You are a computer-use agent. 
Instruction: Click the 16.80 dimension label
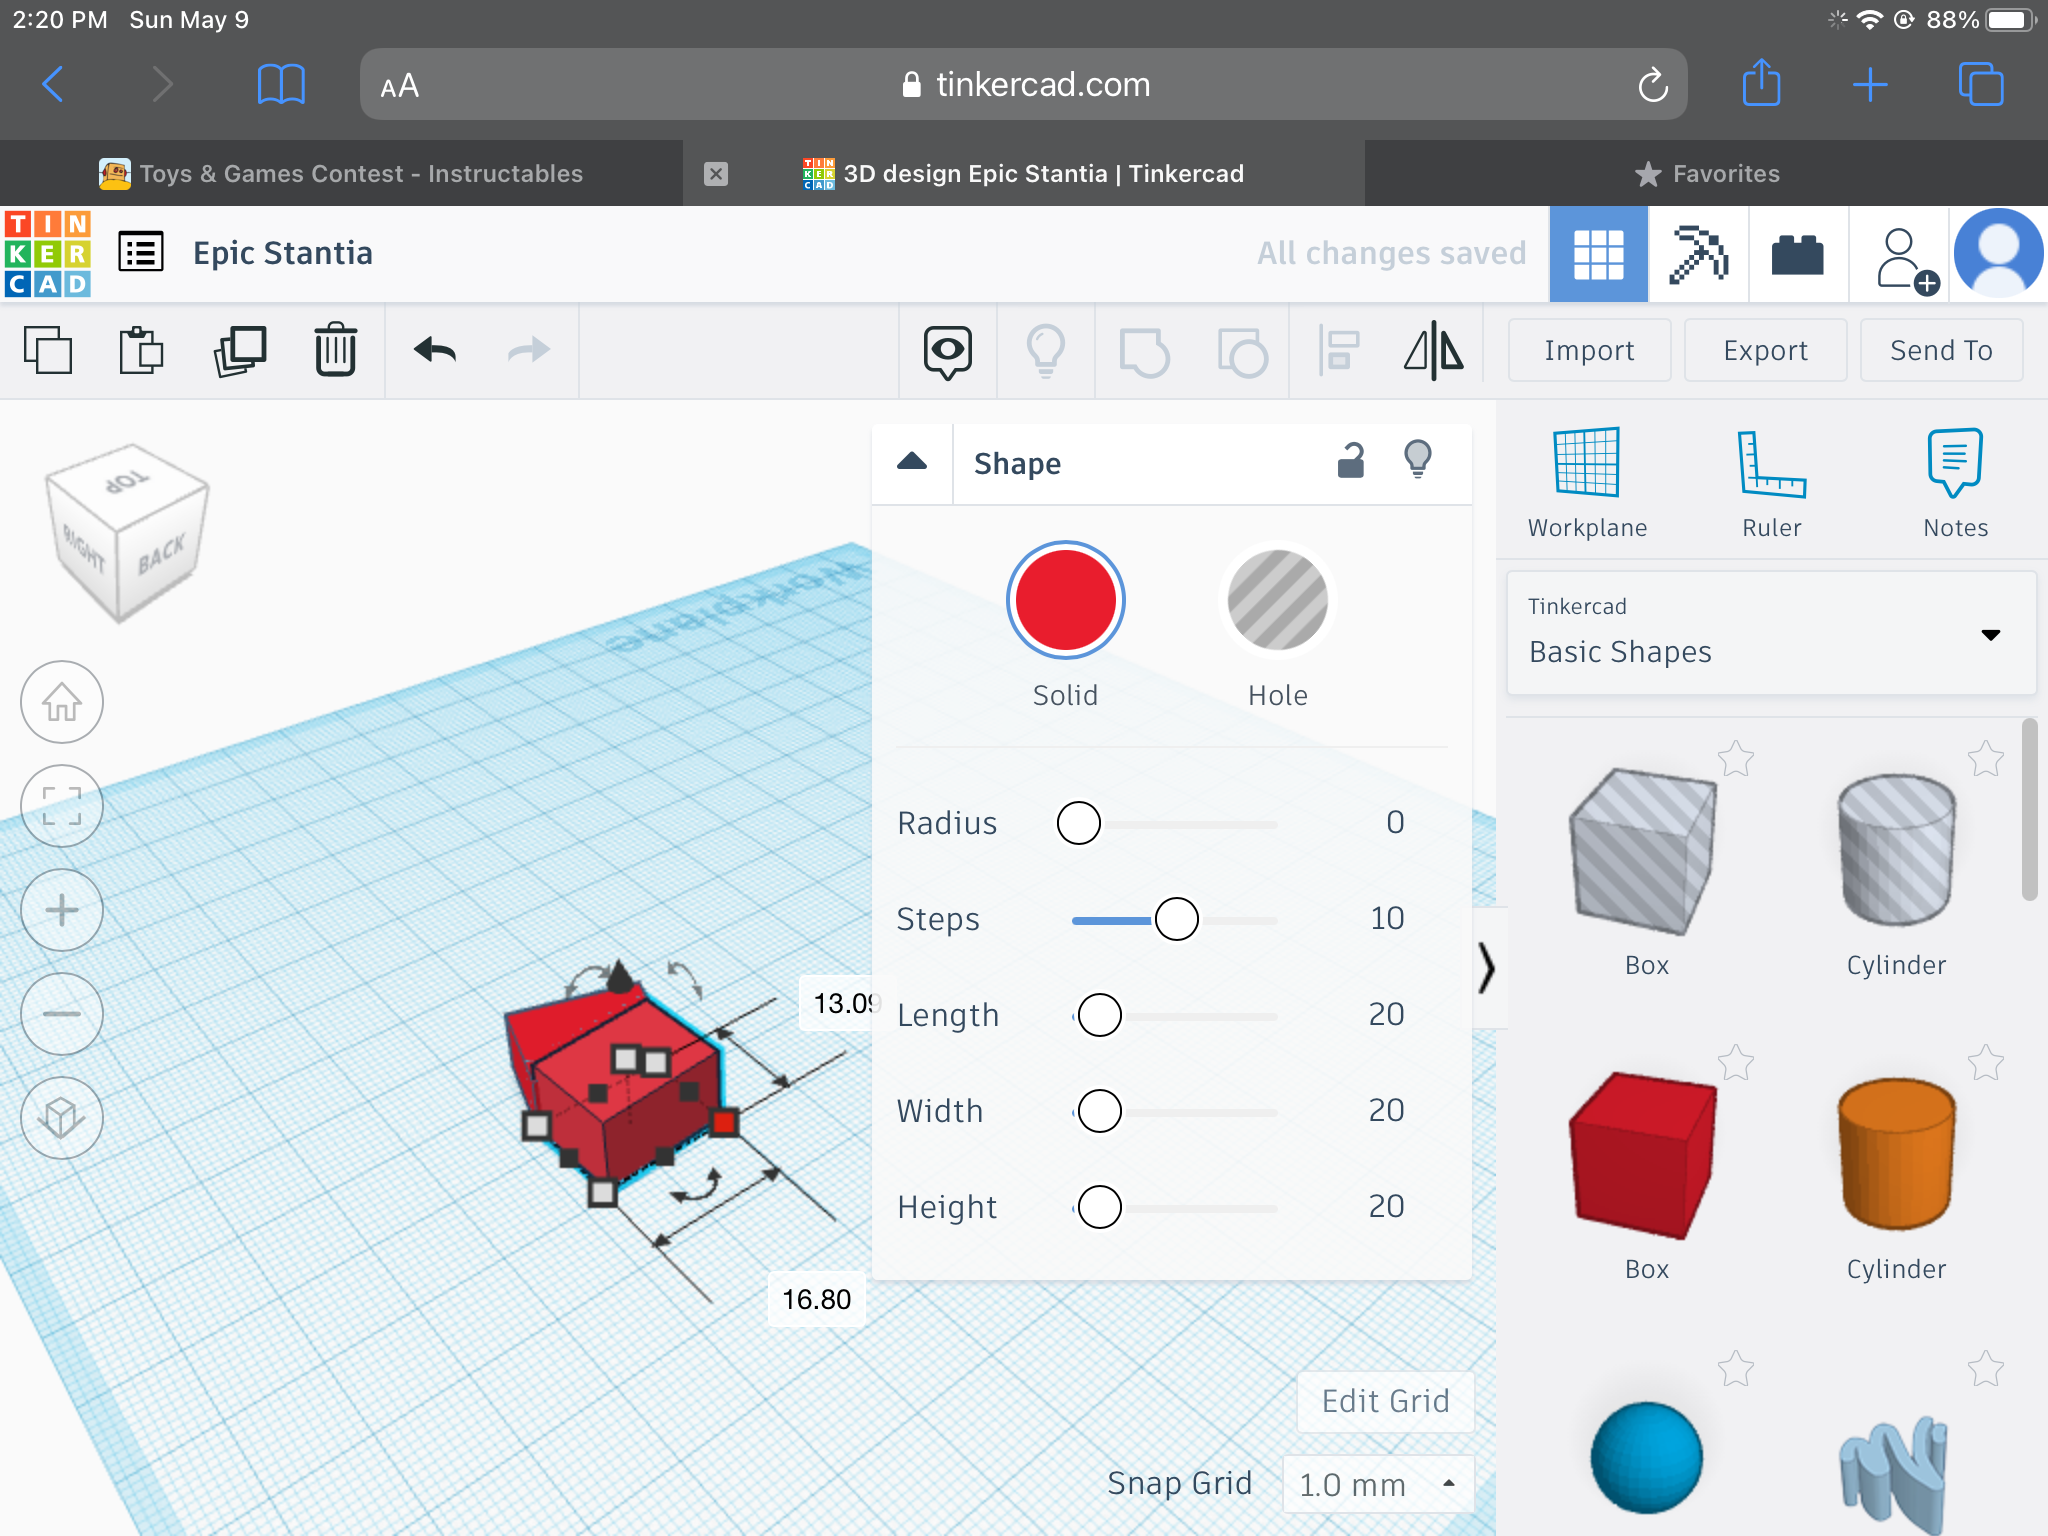pos(817,1299)
